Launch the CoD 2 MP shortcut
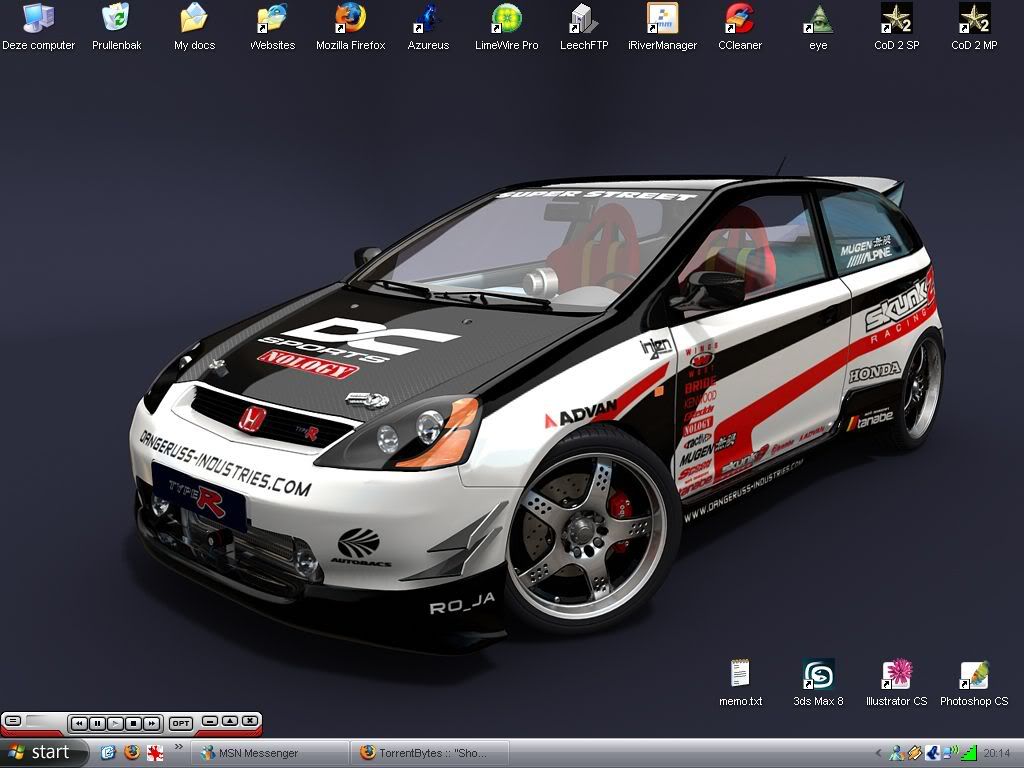 973,19
